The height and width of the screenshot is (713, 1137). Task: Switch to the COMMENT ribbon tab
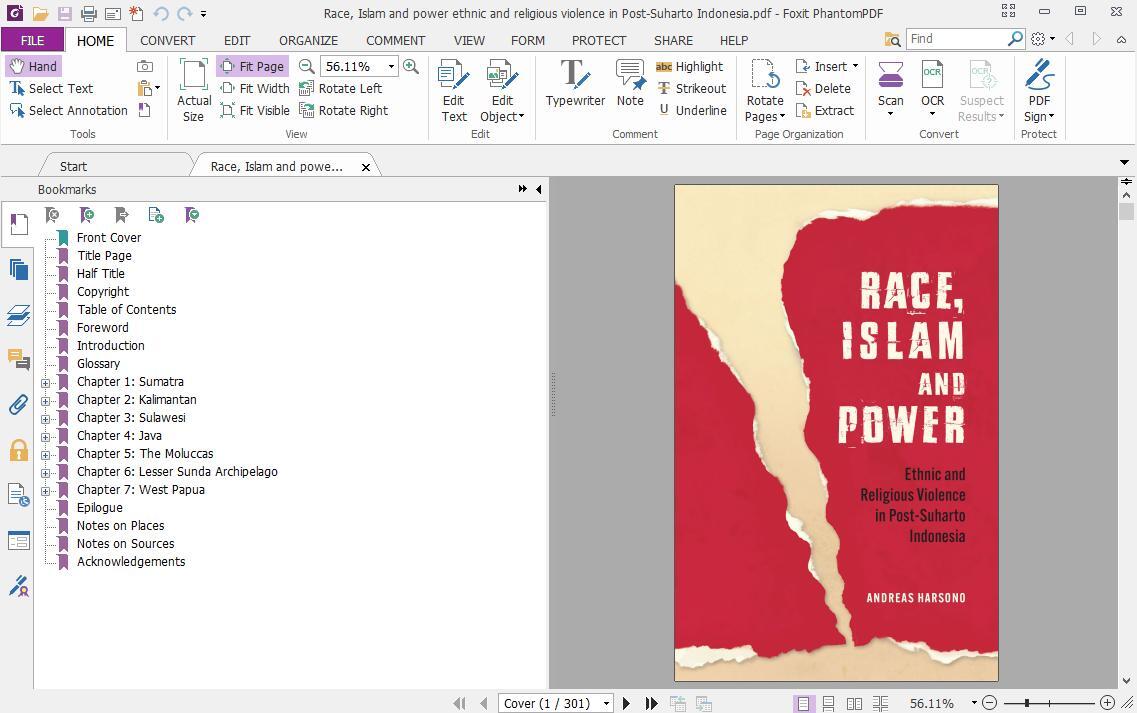click(x=395, y=41)
